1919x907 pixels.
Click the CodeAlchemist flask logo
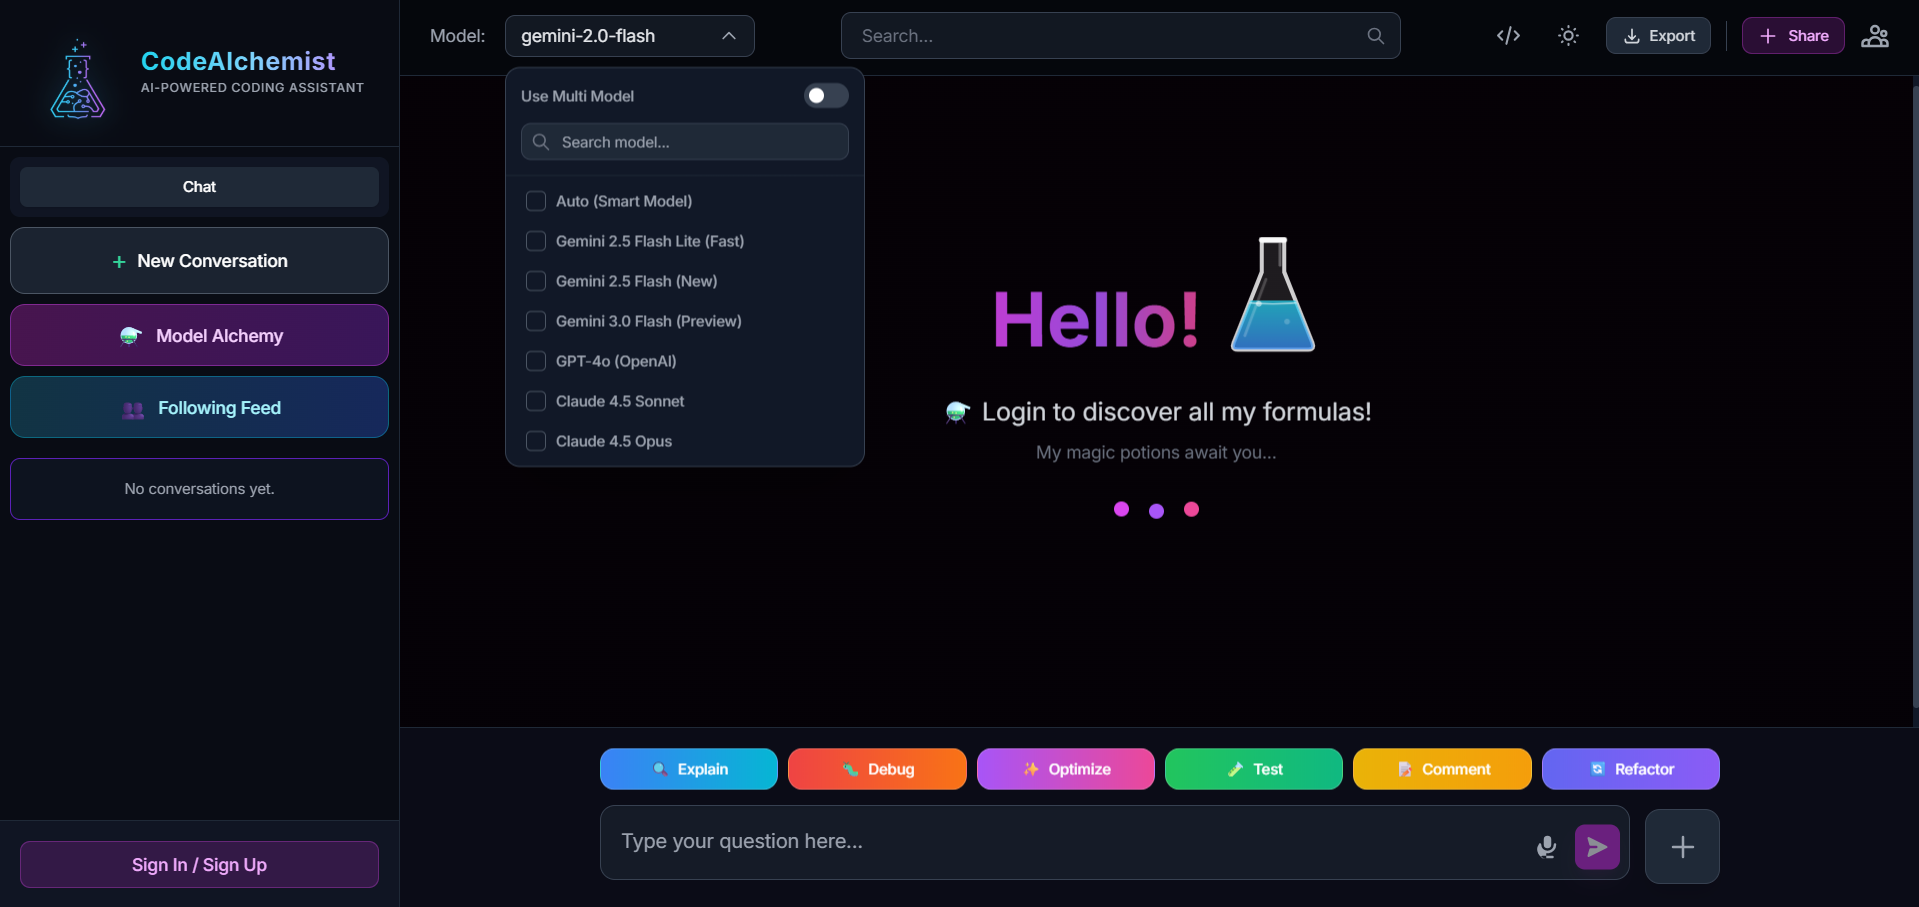(x=78, y=81)
